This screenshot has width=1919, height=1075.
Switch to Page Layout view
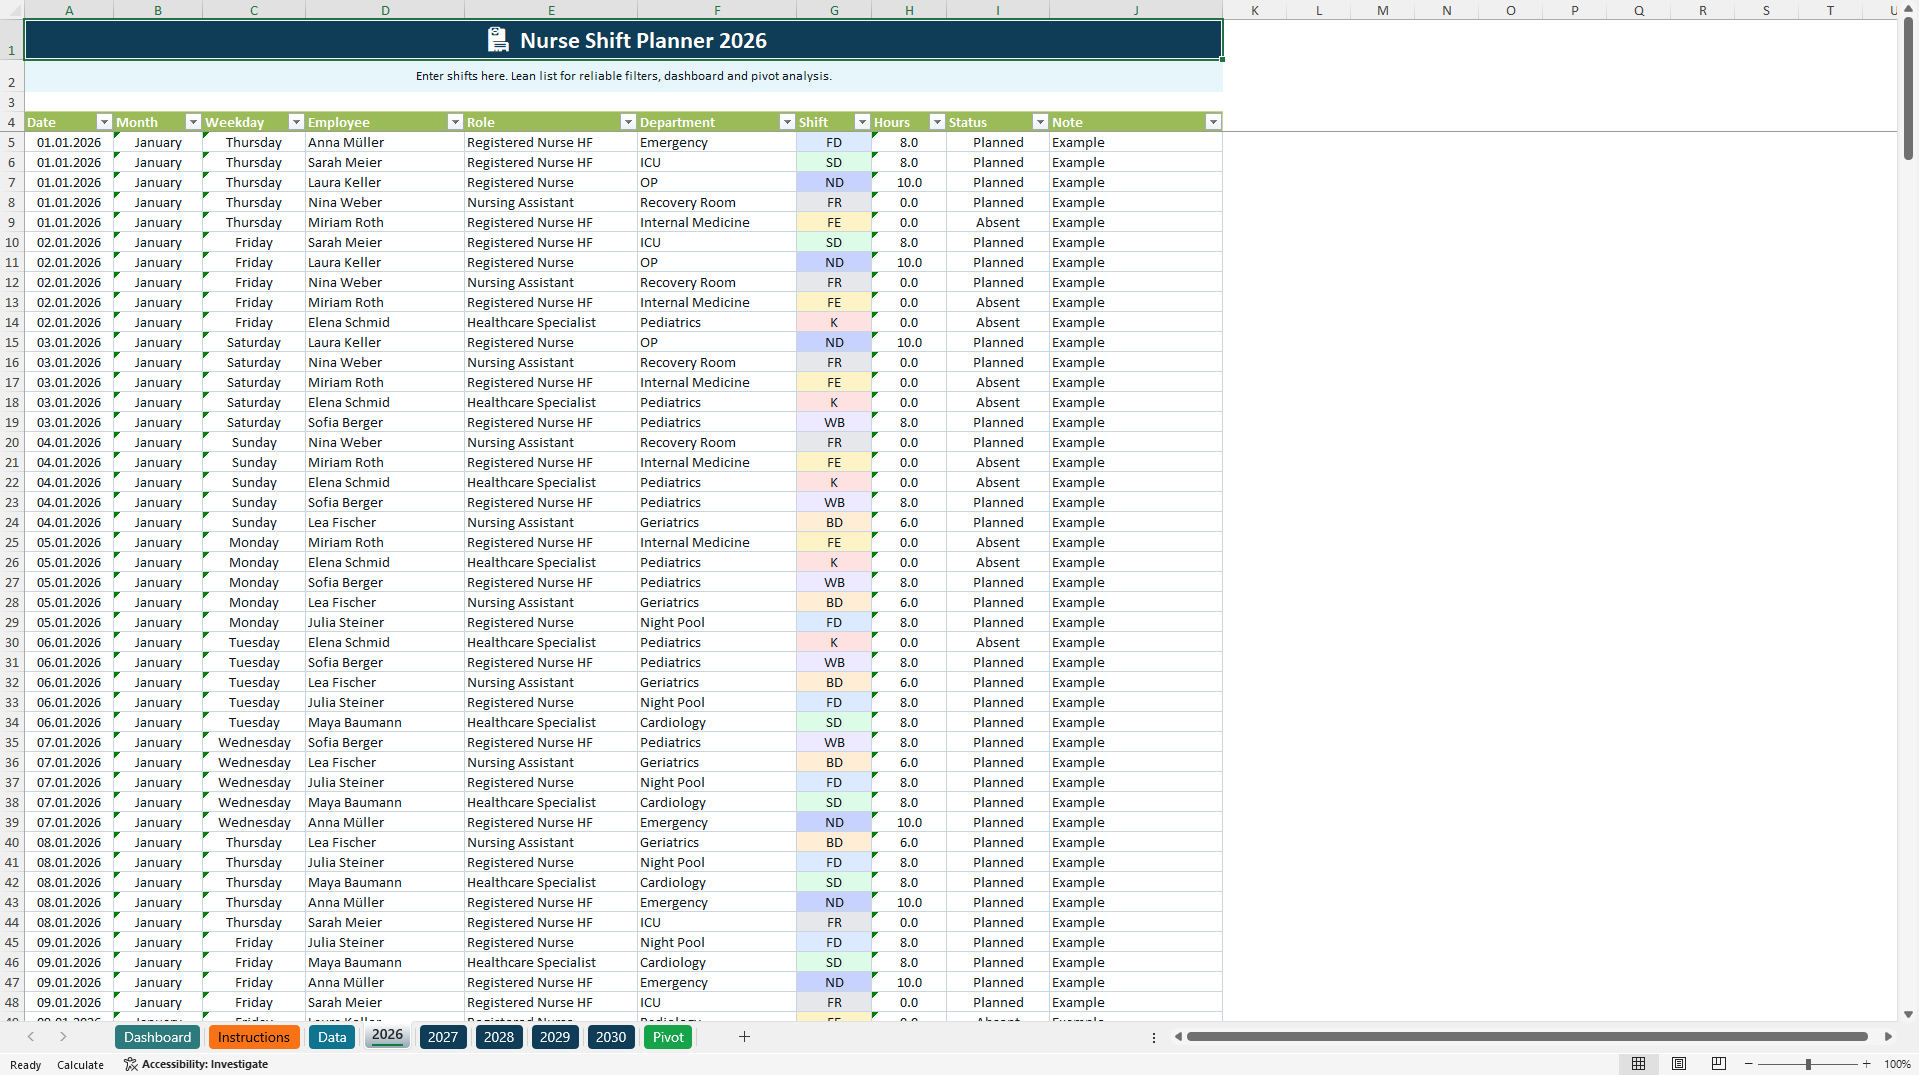(x=1679, y=1064)
